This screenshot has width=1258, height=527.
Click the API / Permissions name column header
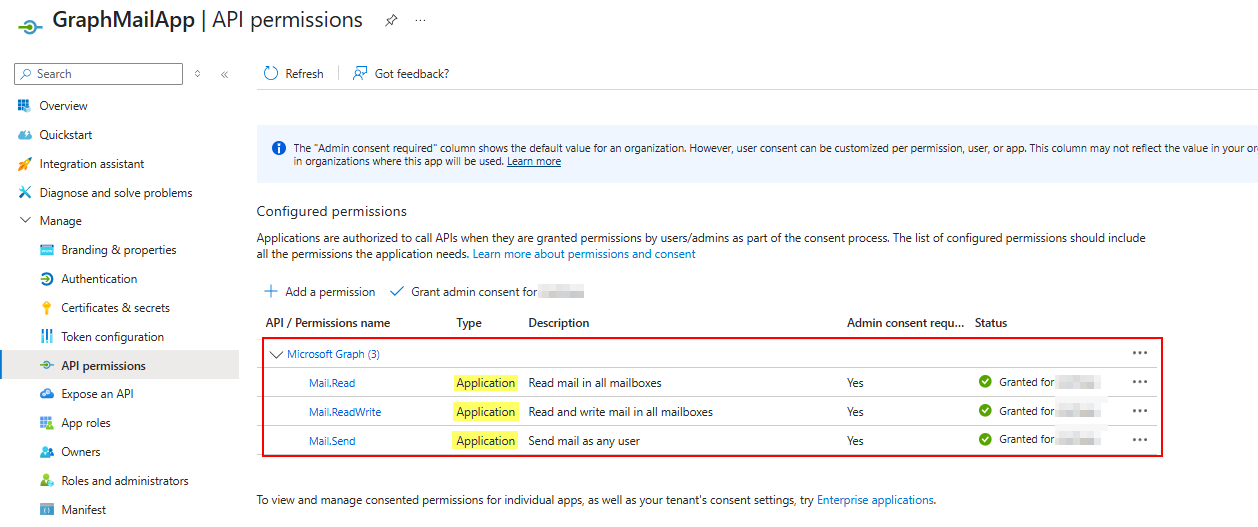click(x=328, y=323)
